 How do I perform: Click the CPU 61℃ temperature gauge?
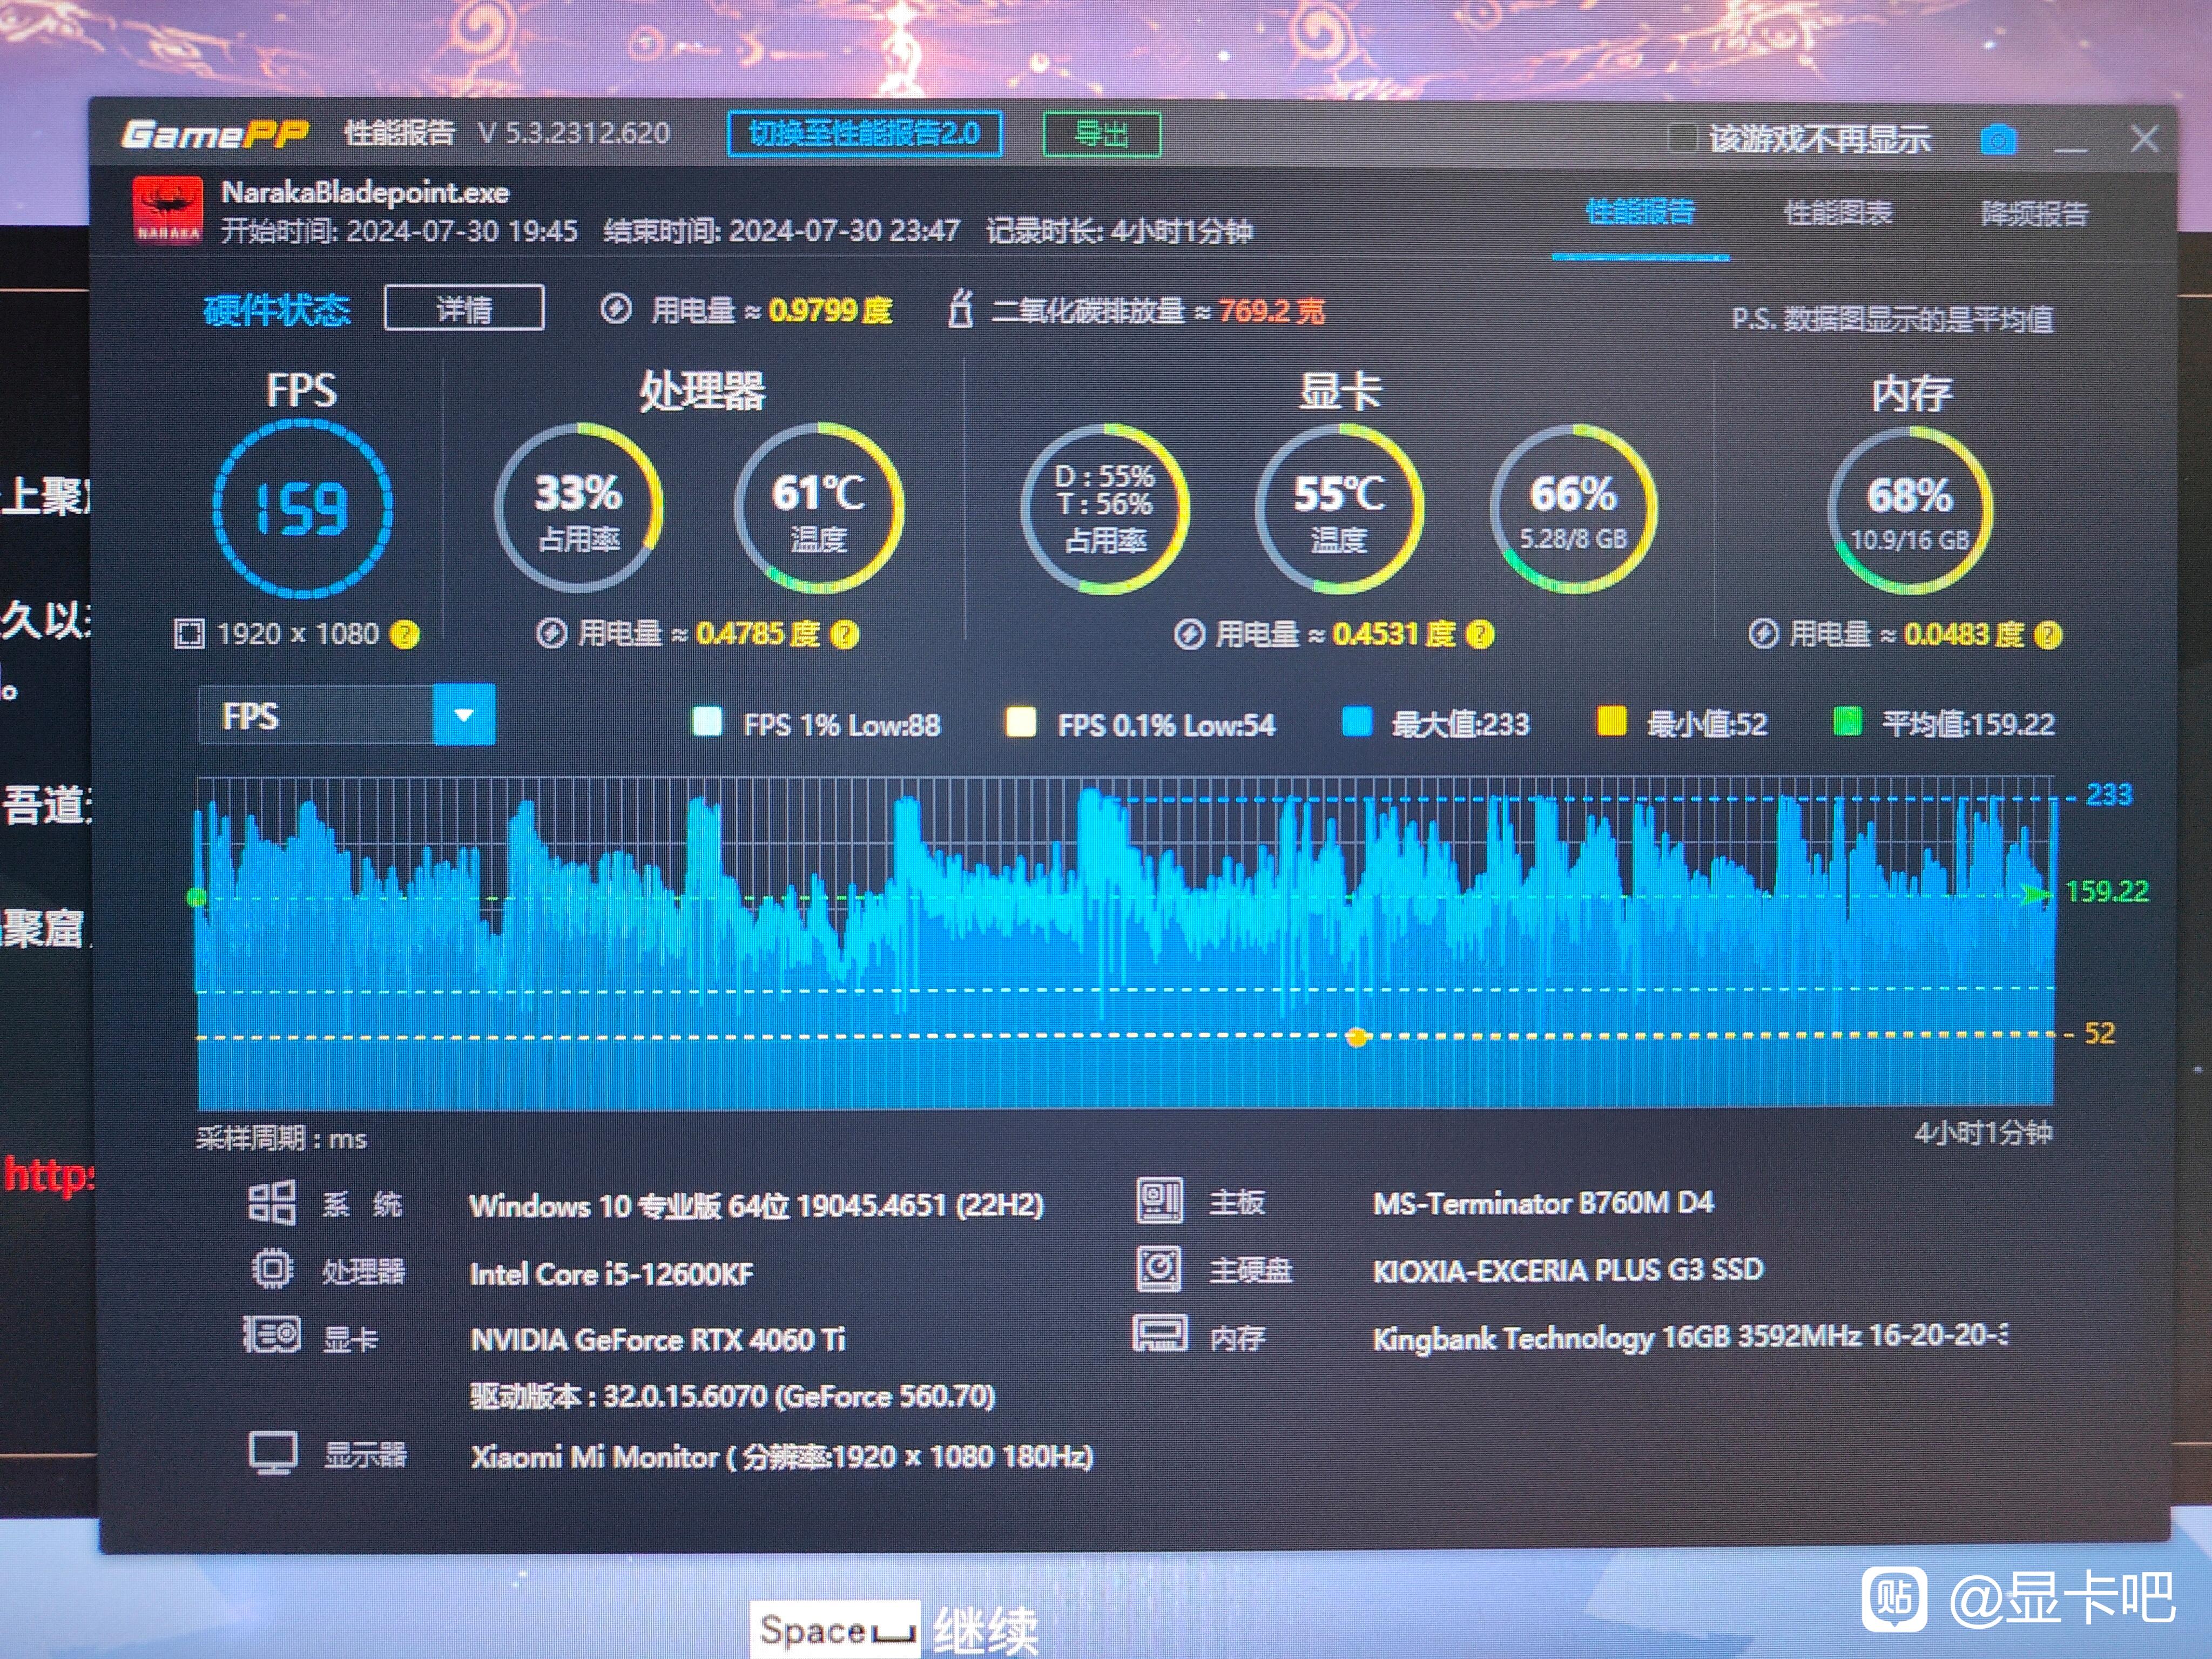coord(819,508)
